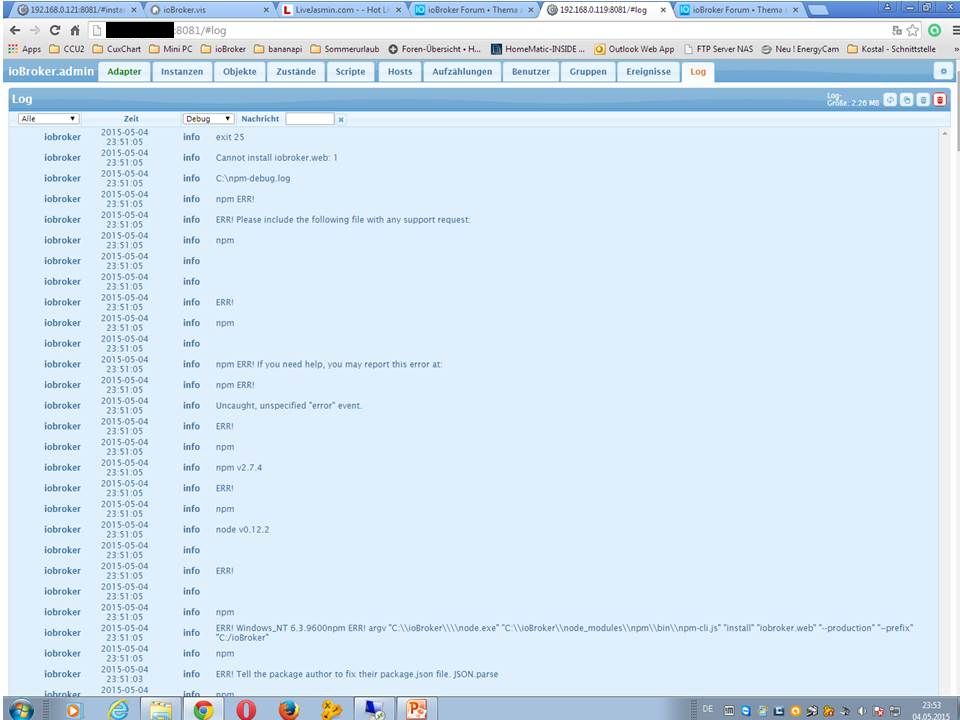Open PowerPoint from the taskbar
The height and width of the screenshot is (720, 960).
coord(416,710)
